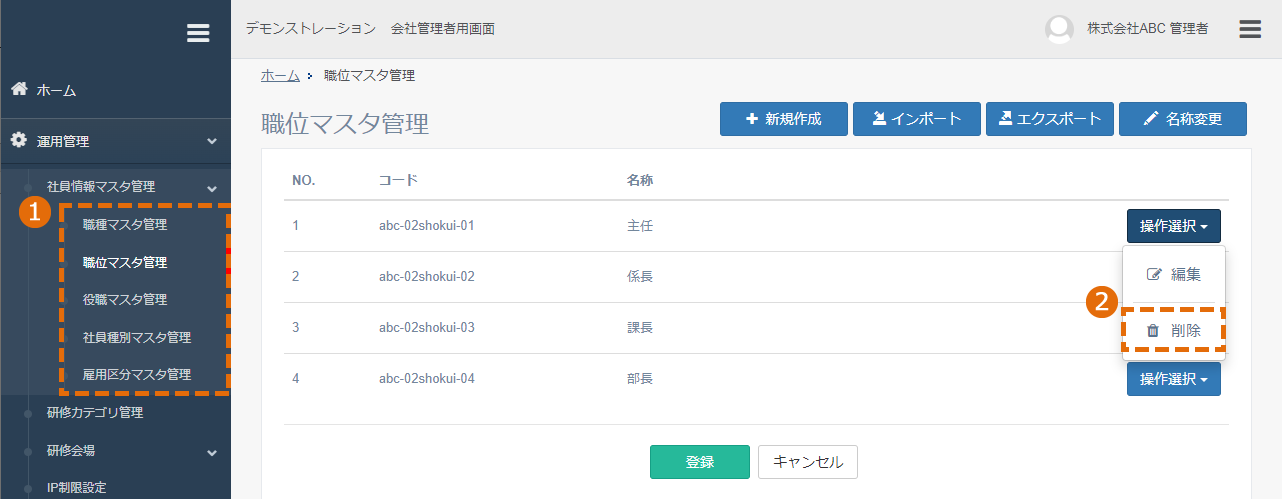Click the name 主任 in row 1
Screen dimensions: 1282x499
point(640,226)
